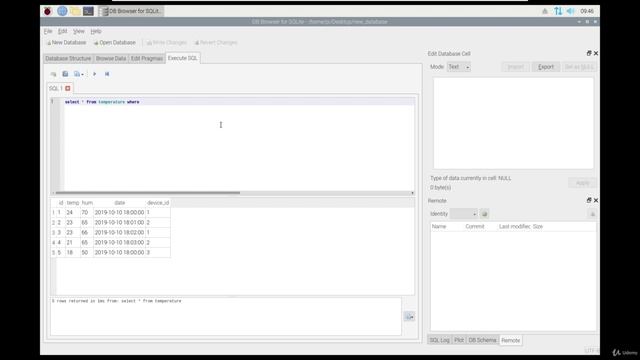
Task: Click the Set as NULL button
Action: tap(579, 67)
